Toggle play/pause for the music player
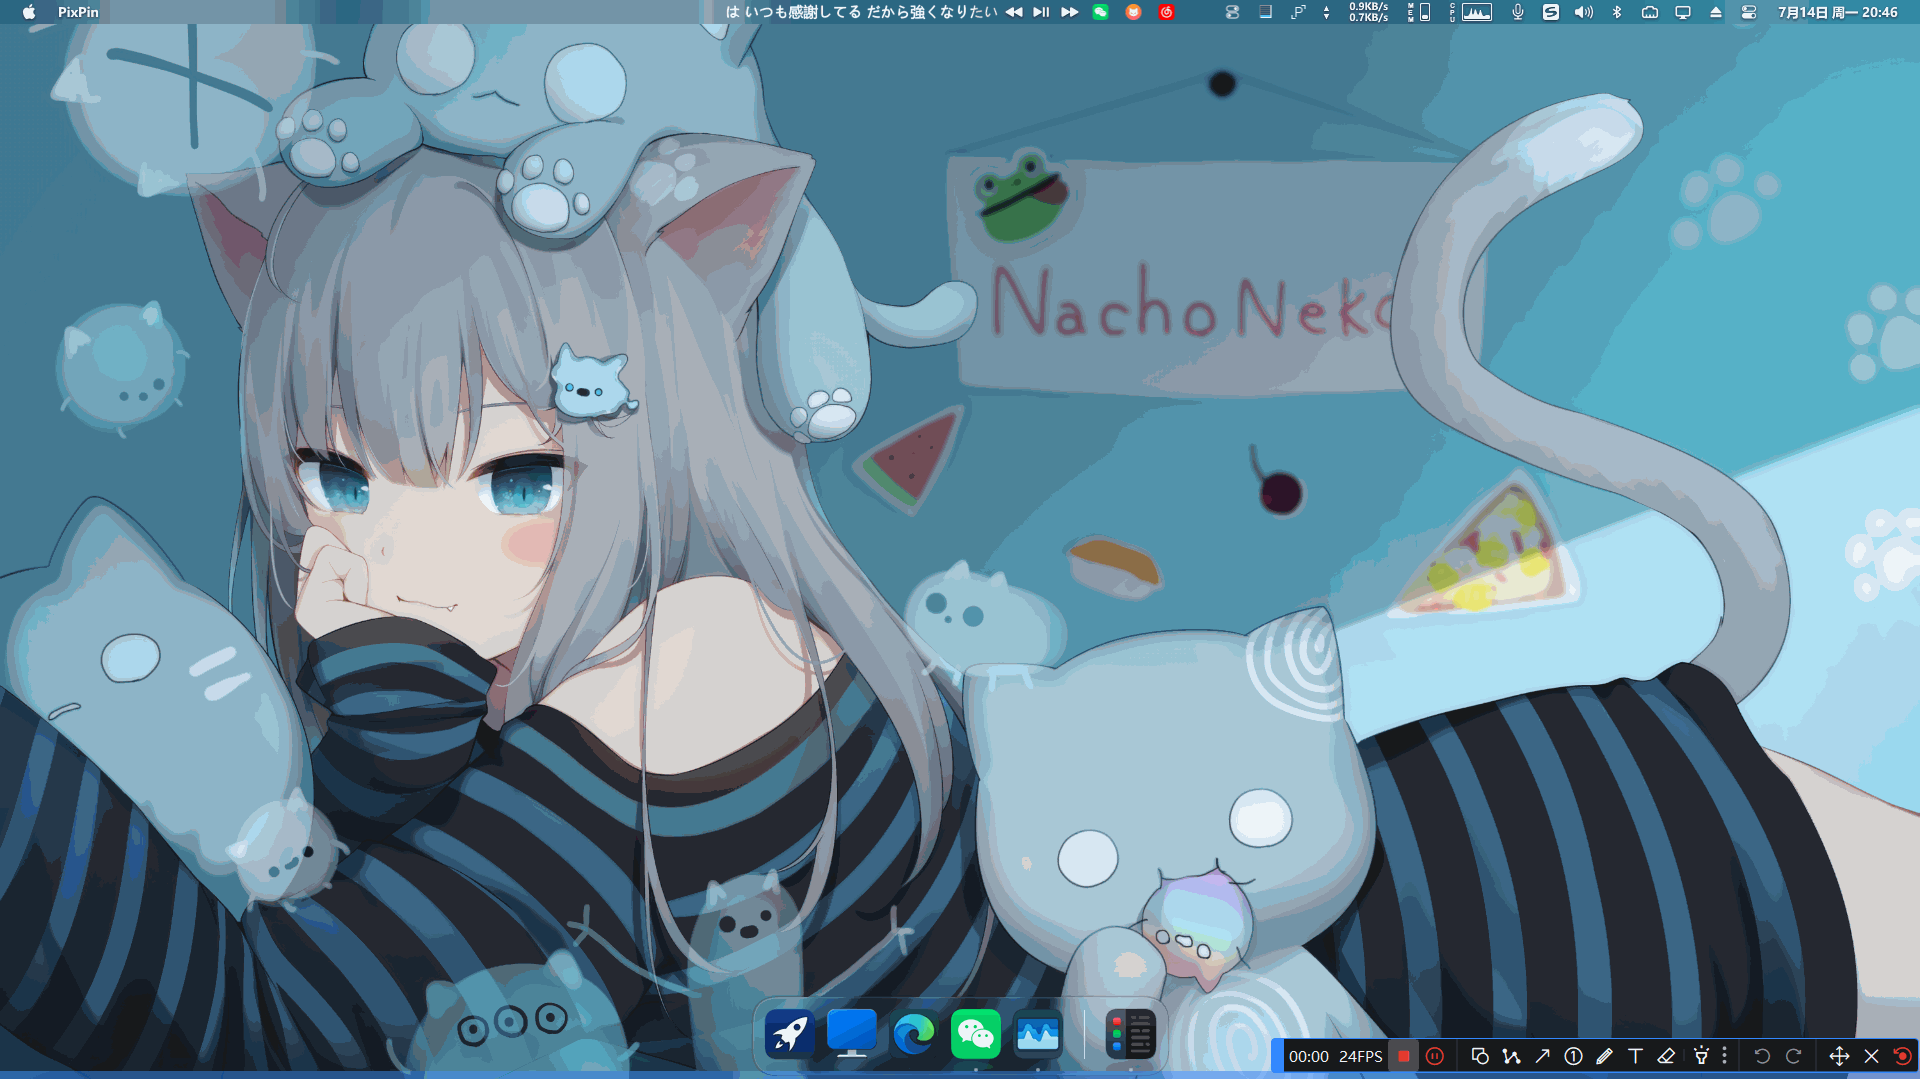The width and height of the screenshot is (1920, 1079). click(1041, 12)
